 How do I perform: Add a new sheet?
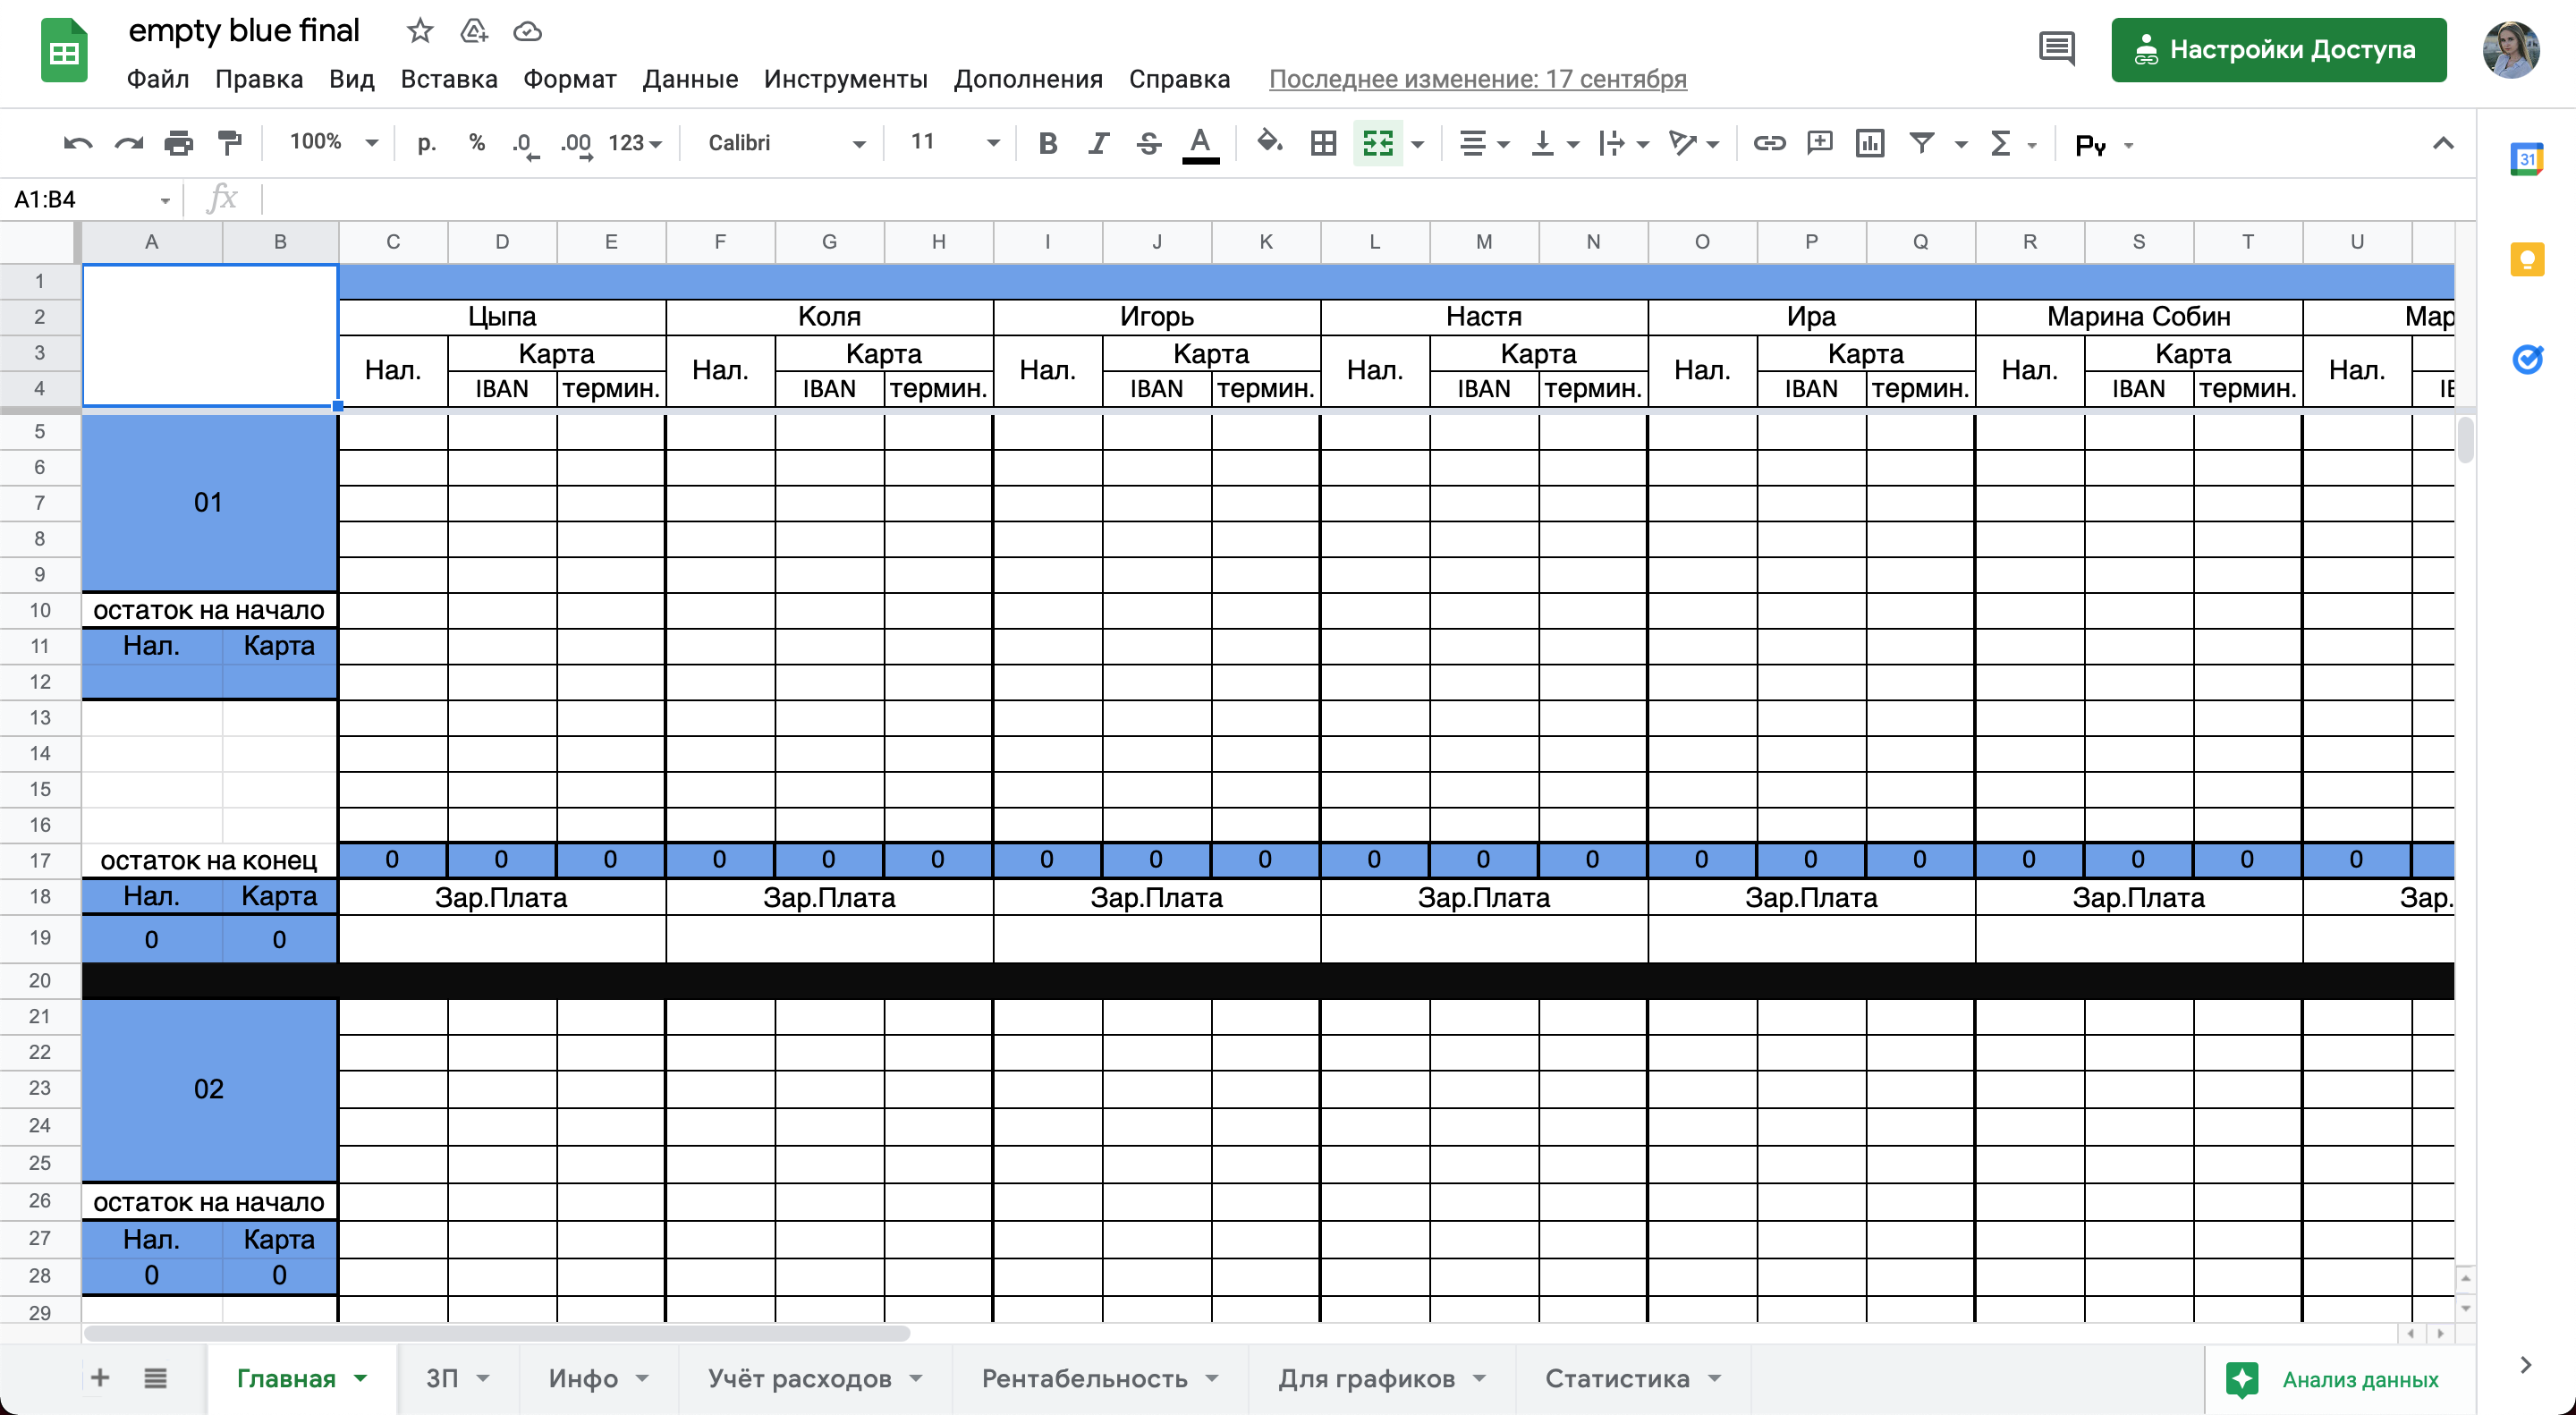click(100, 1378)
